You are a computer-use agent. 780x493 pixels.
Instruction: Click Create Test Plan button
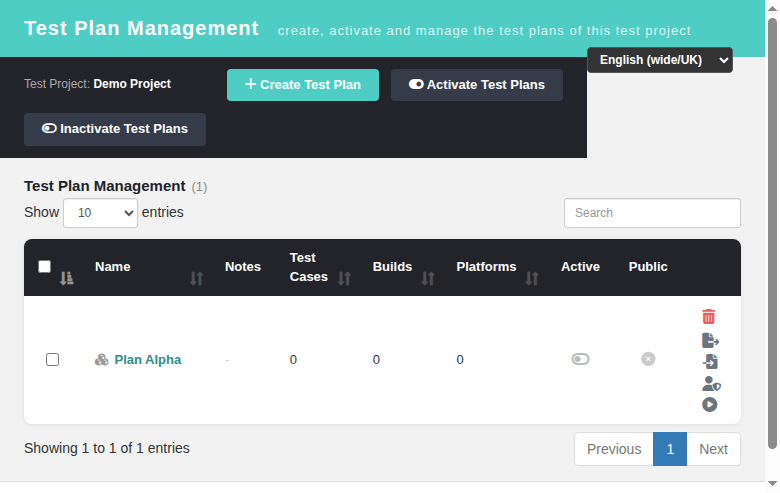303,85
